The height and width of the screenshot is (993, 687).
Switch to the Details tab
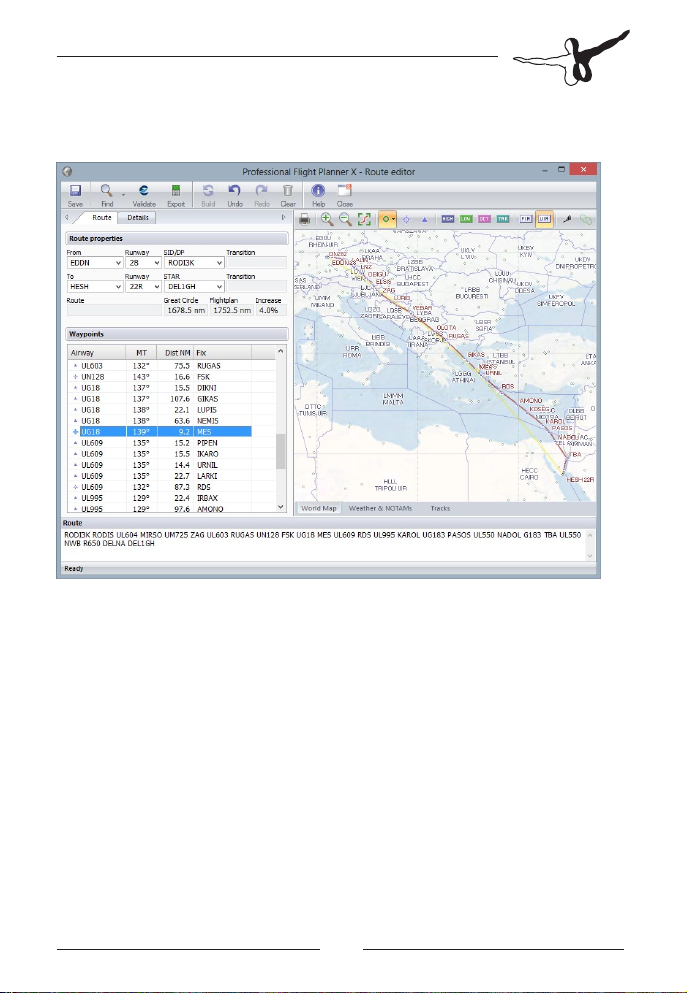point(137,217)
